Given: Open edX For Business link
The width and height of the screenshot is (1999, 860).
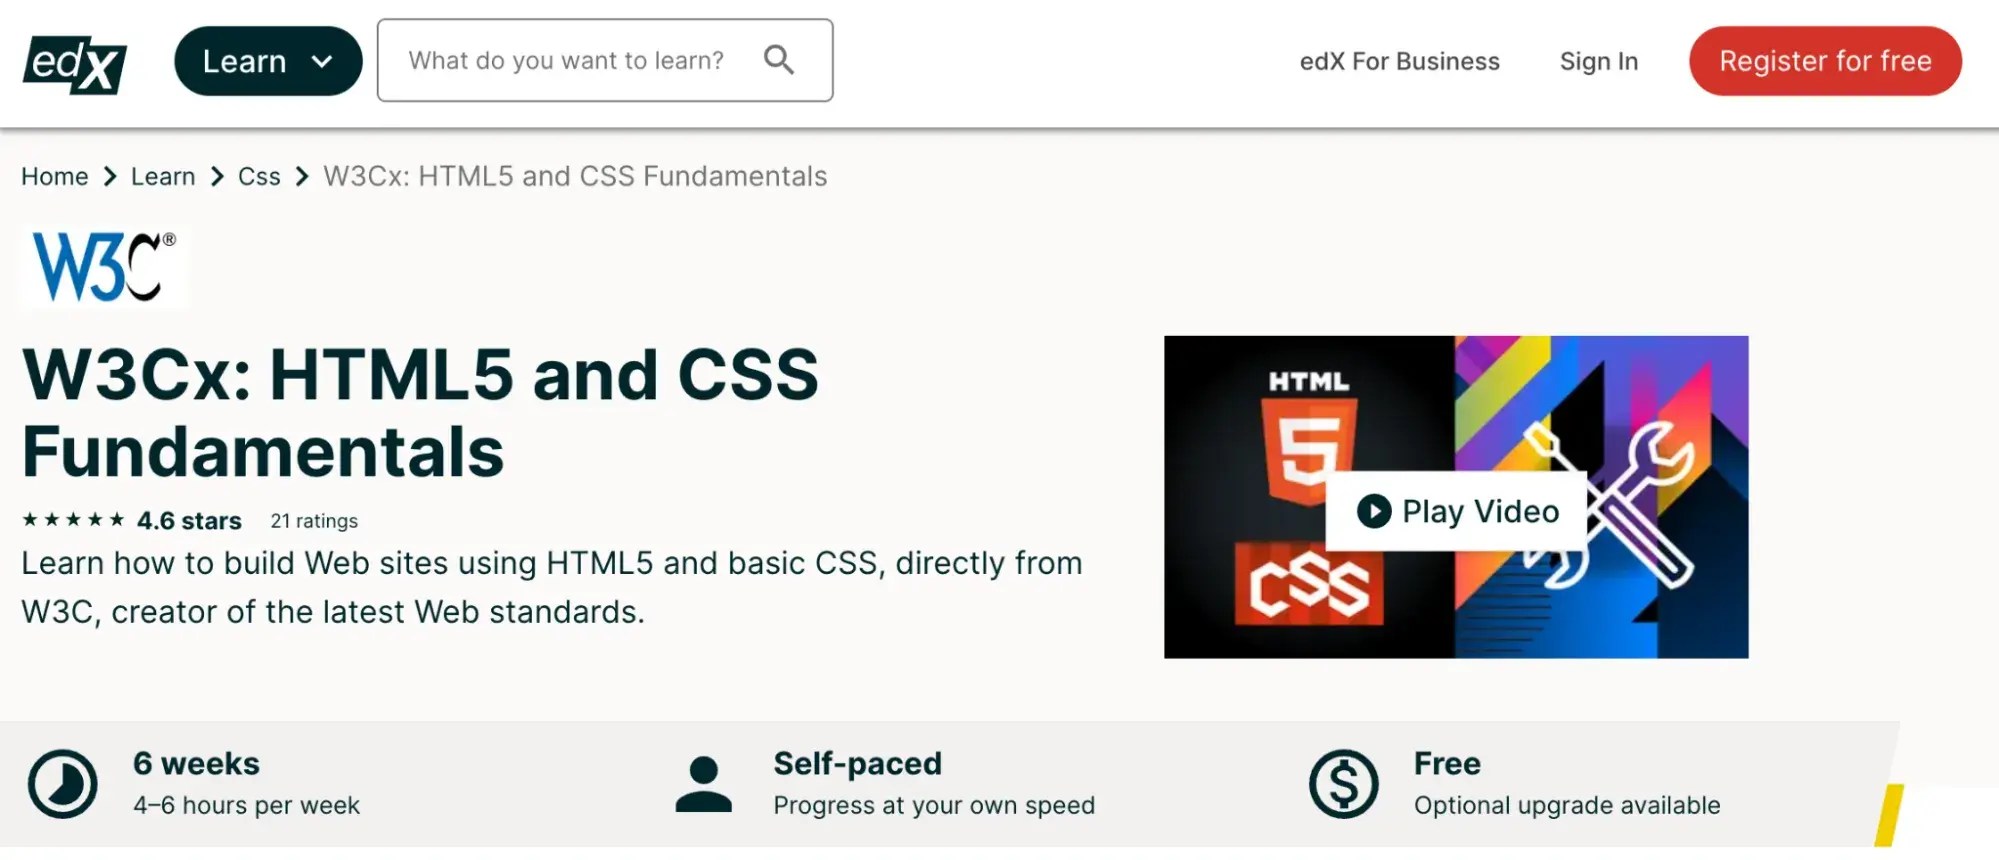Looking at the screenshot, I should (x=1399, y=61).
